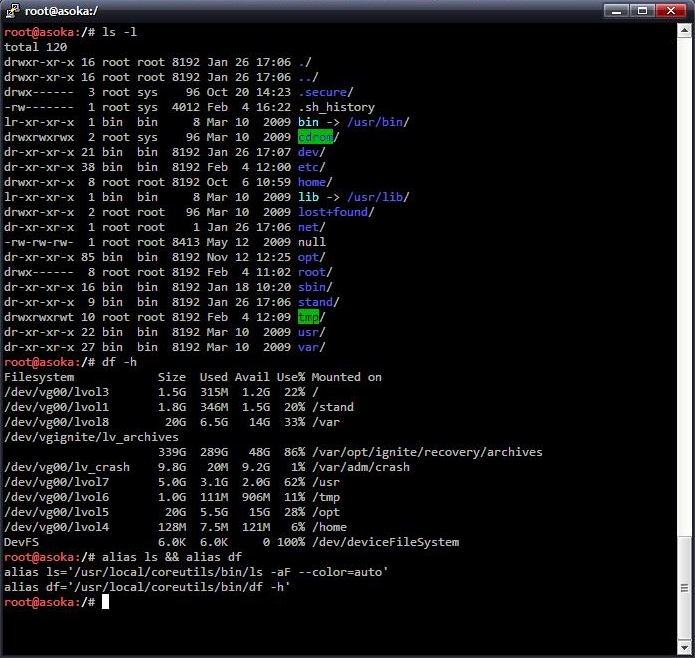Click the drwxrwxrwt permissions string

39,317
